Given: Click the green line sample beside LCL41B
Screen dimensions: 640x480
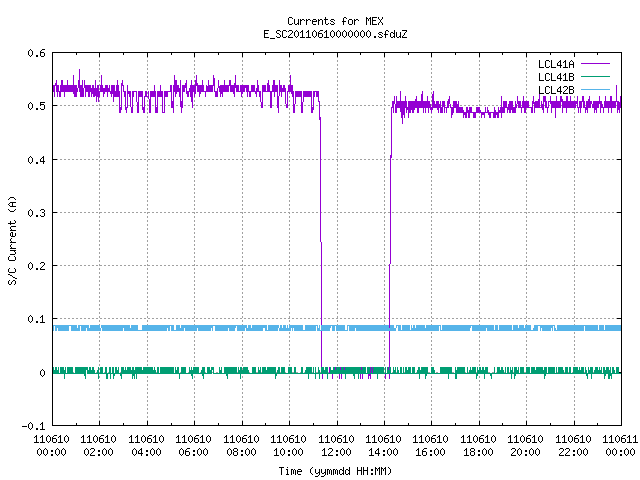Looking at the screenshot, I should click(595, 76).
